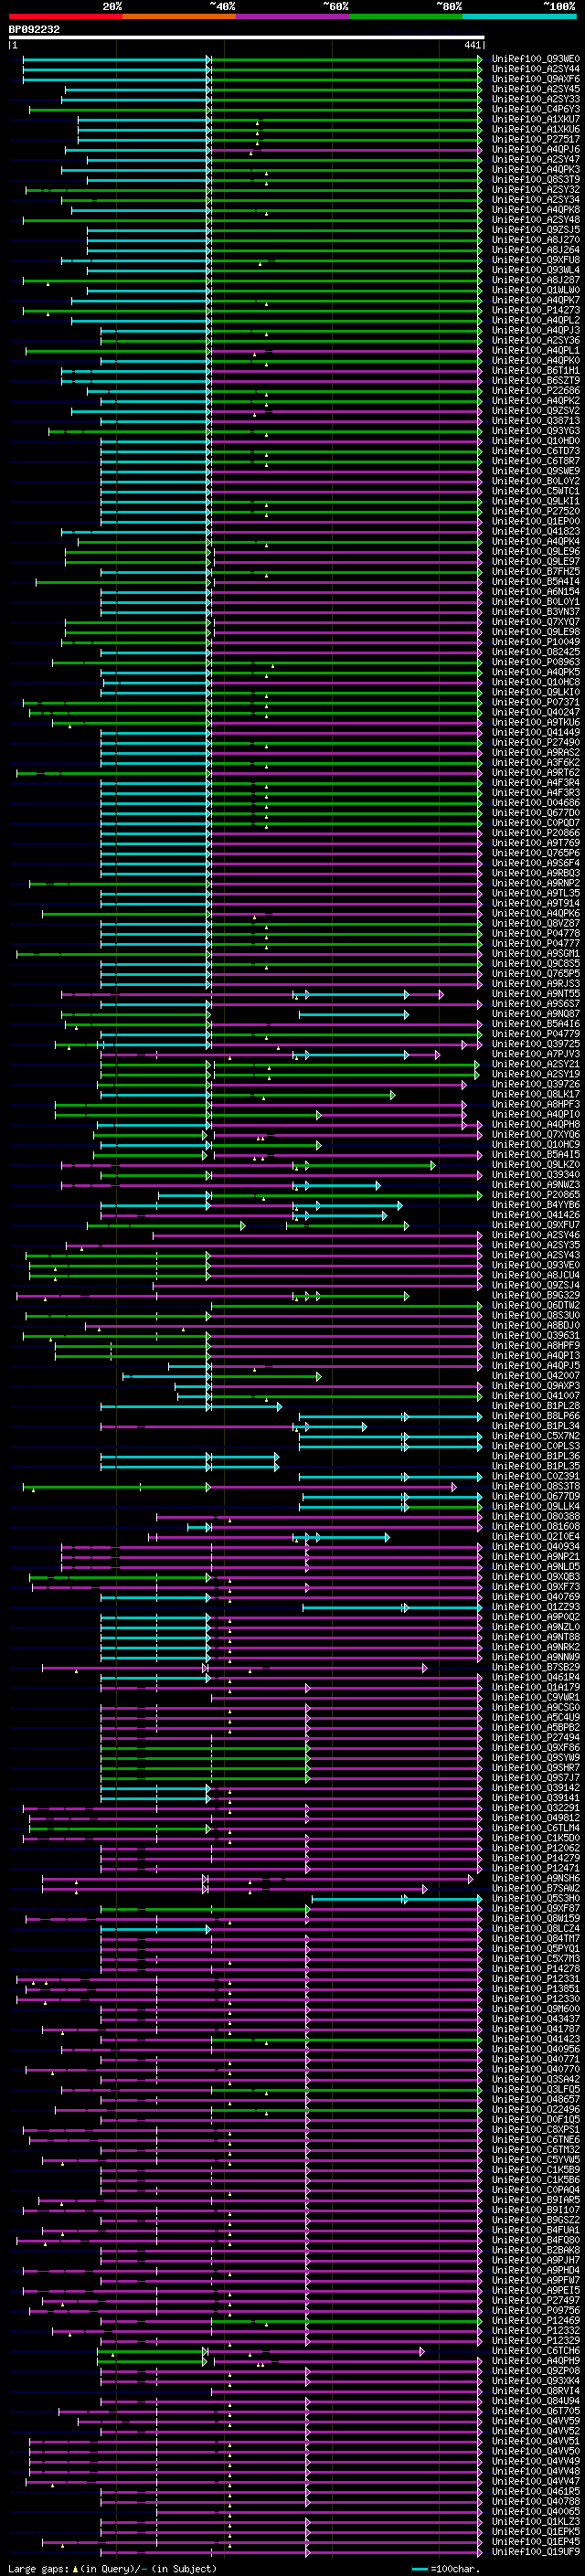Image resolution: width=585 pixels, height=2576 pixels.
Task: Open hit UniRef100_C4P6Y3
Action: coord(535,109)
